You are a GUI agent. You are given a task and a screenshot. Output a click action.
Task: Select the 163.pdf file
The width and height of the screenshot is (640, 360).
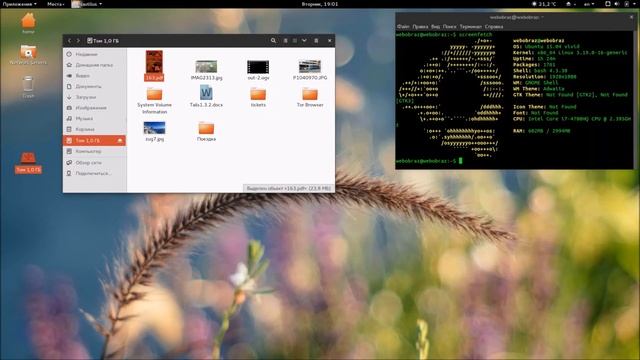154,65
